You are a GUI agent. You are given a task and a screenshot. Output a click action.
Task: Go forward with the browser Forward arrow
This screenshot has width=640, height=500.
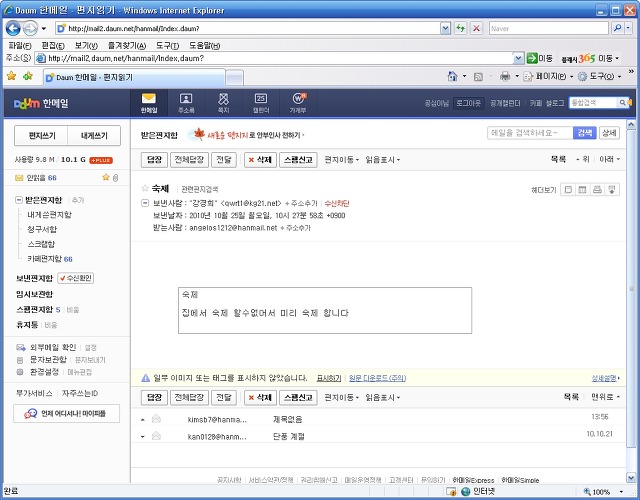click(x=30, y=28)
